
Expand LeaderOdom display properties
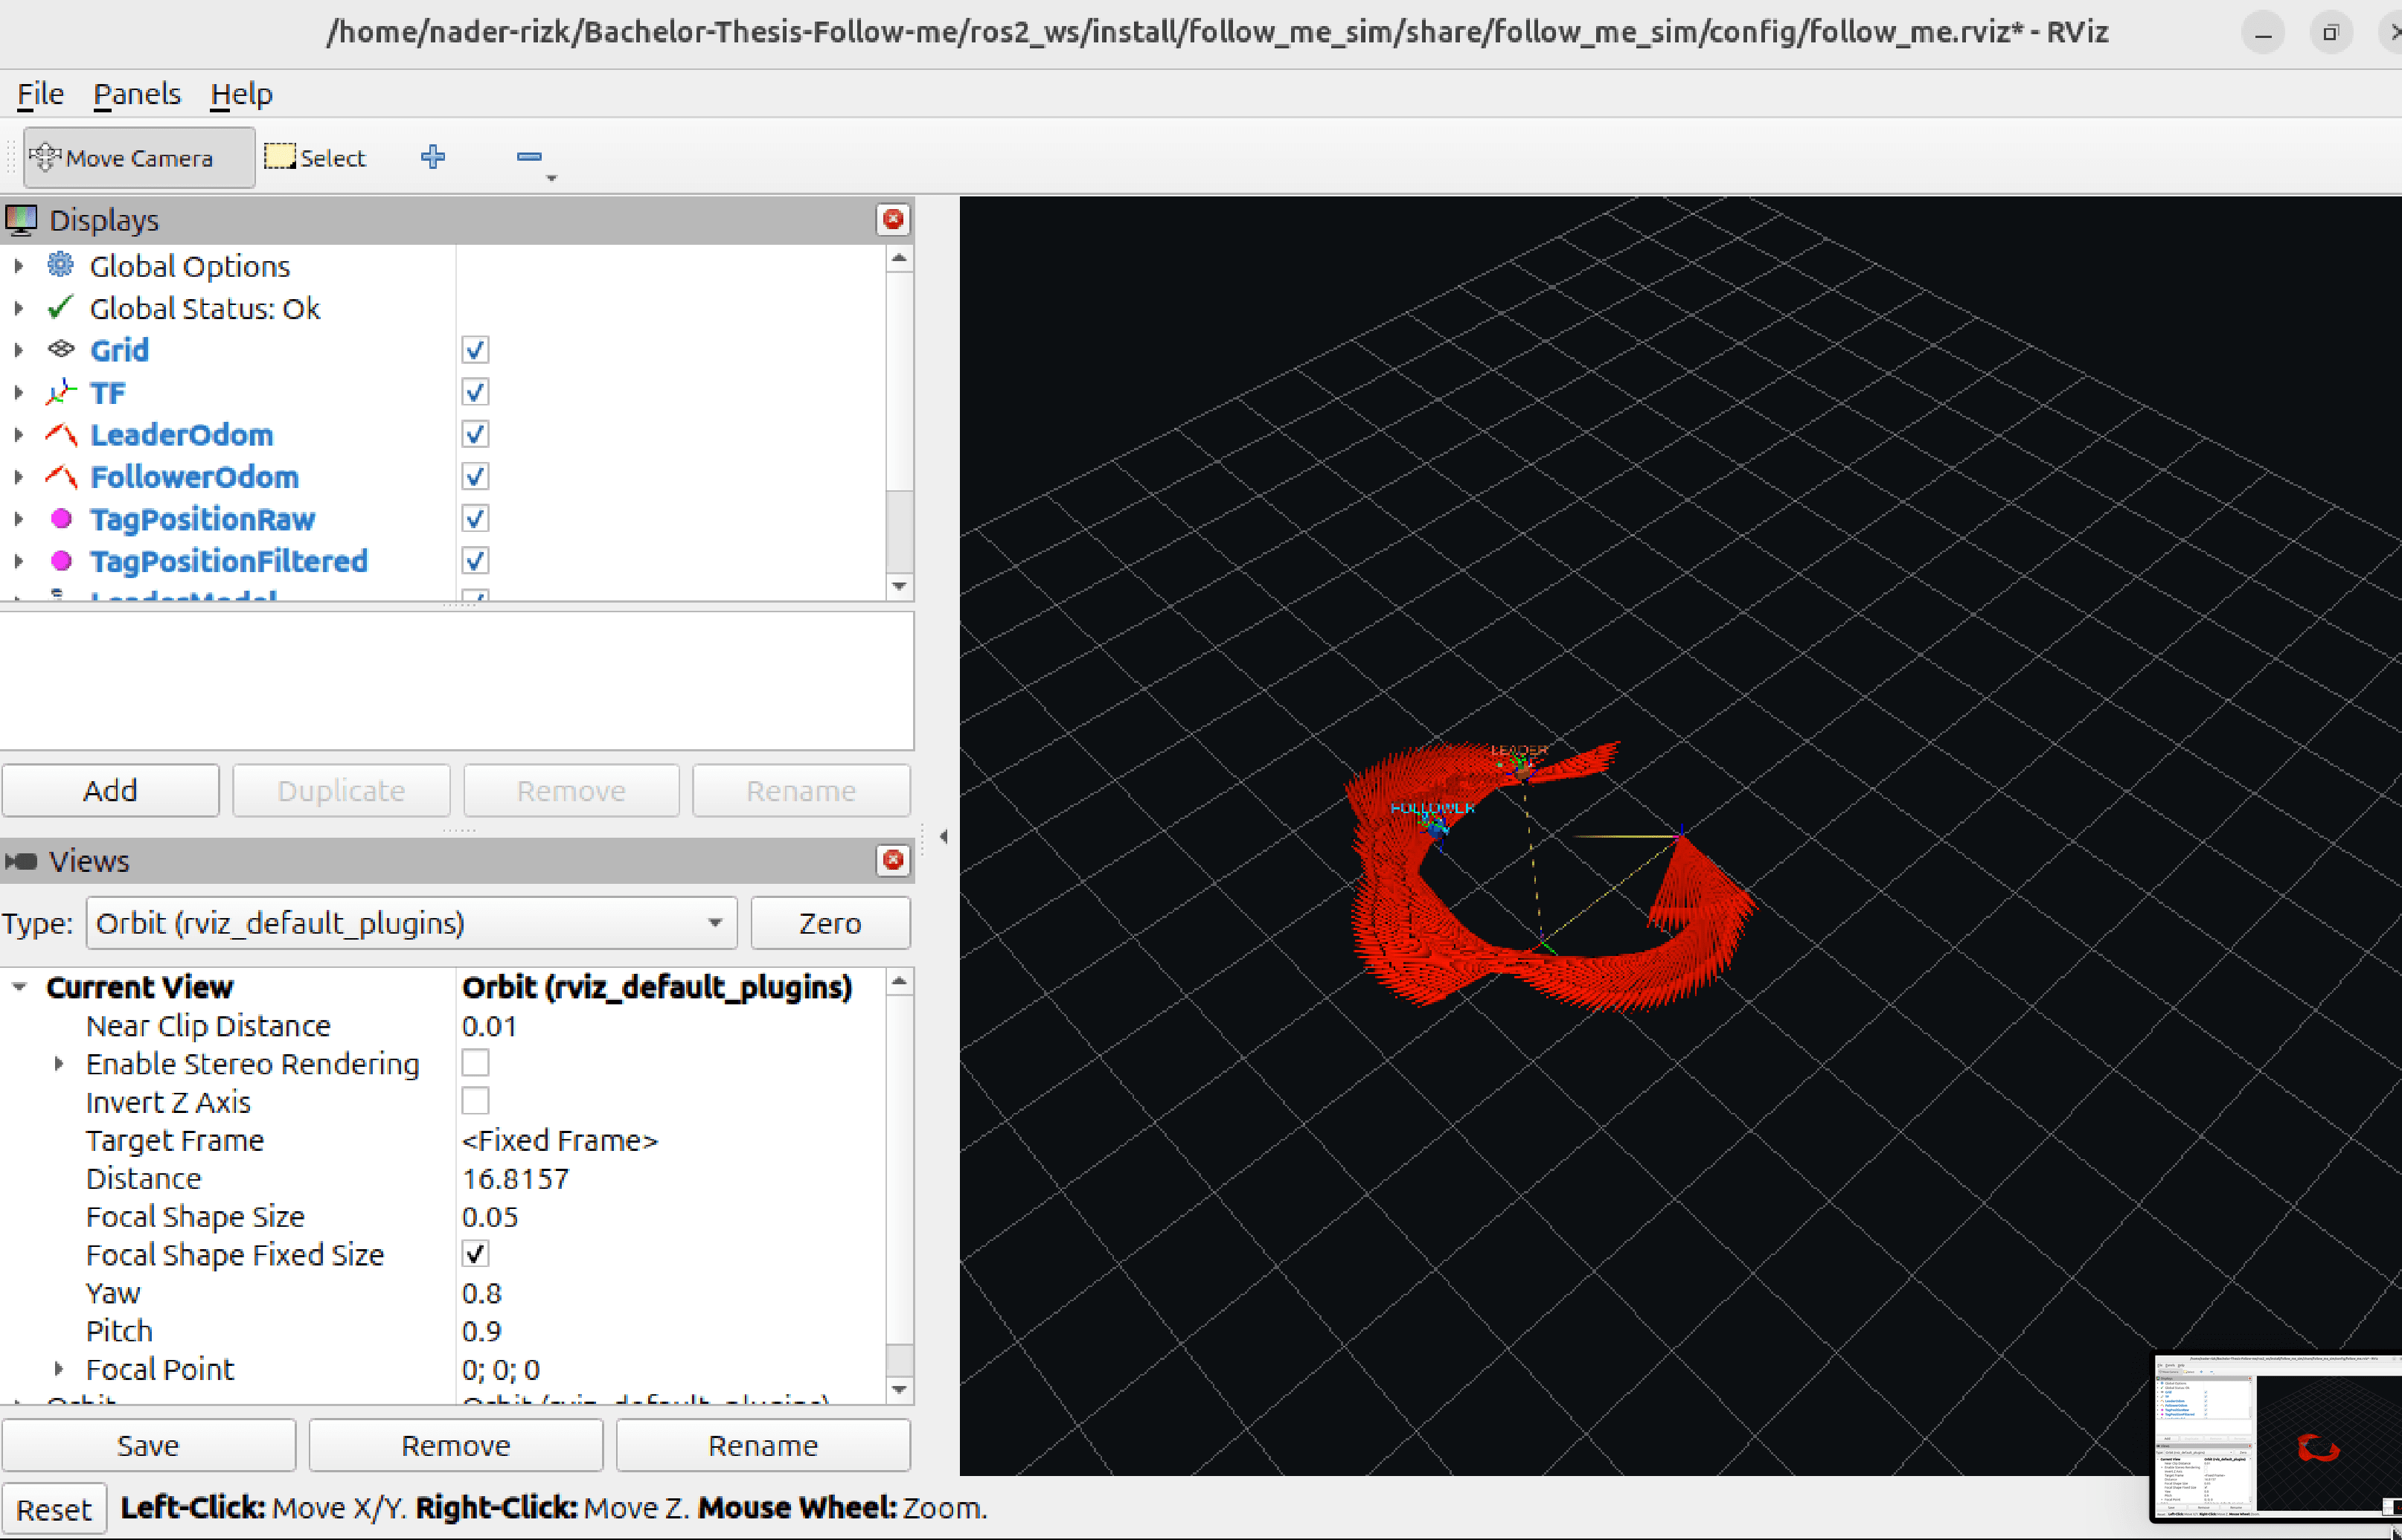18,434
